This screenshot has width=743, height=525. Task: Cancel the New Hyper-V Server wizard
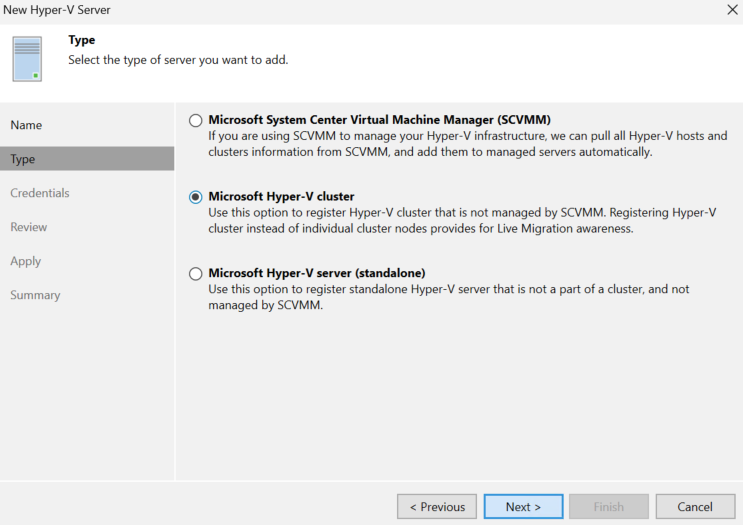695,507
